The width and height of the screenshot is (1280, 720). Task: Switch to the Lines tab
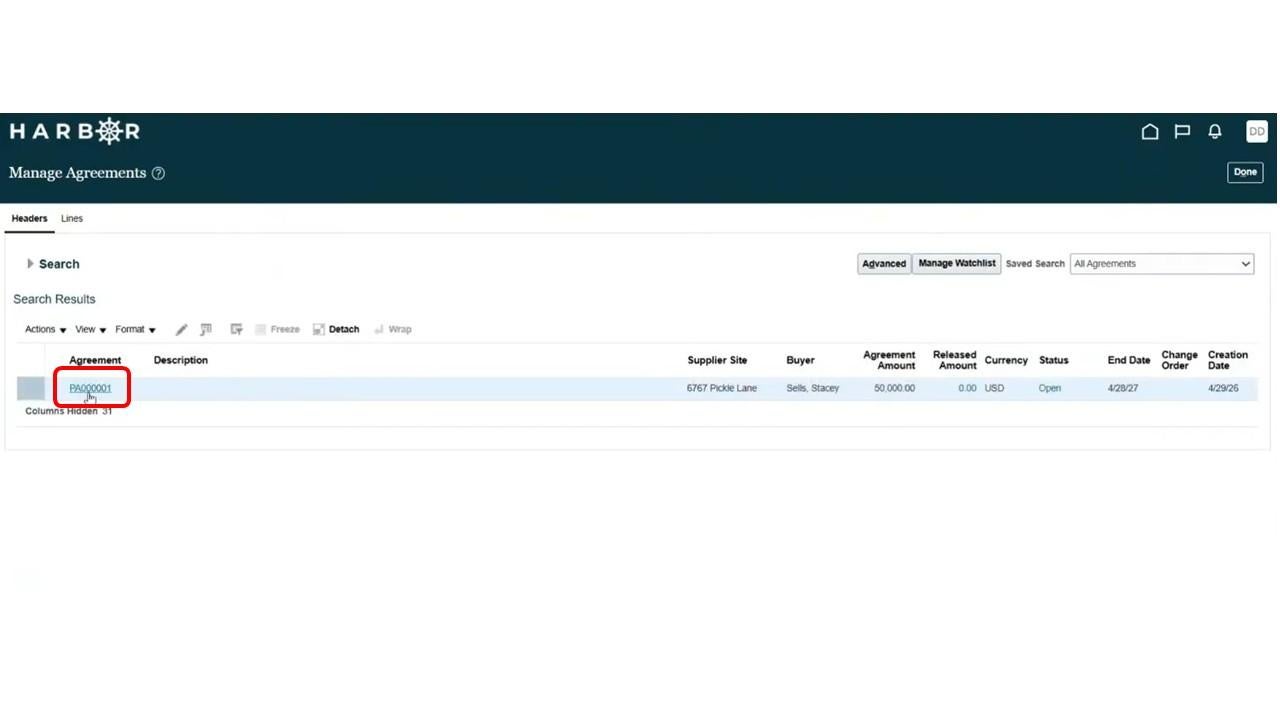(72, 218)
